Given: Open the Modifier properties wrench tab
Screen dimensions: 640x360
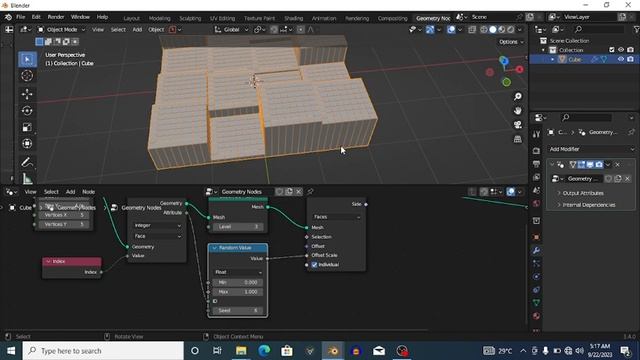Looking at the screenshot, I should 536,250.
